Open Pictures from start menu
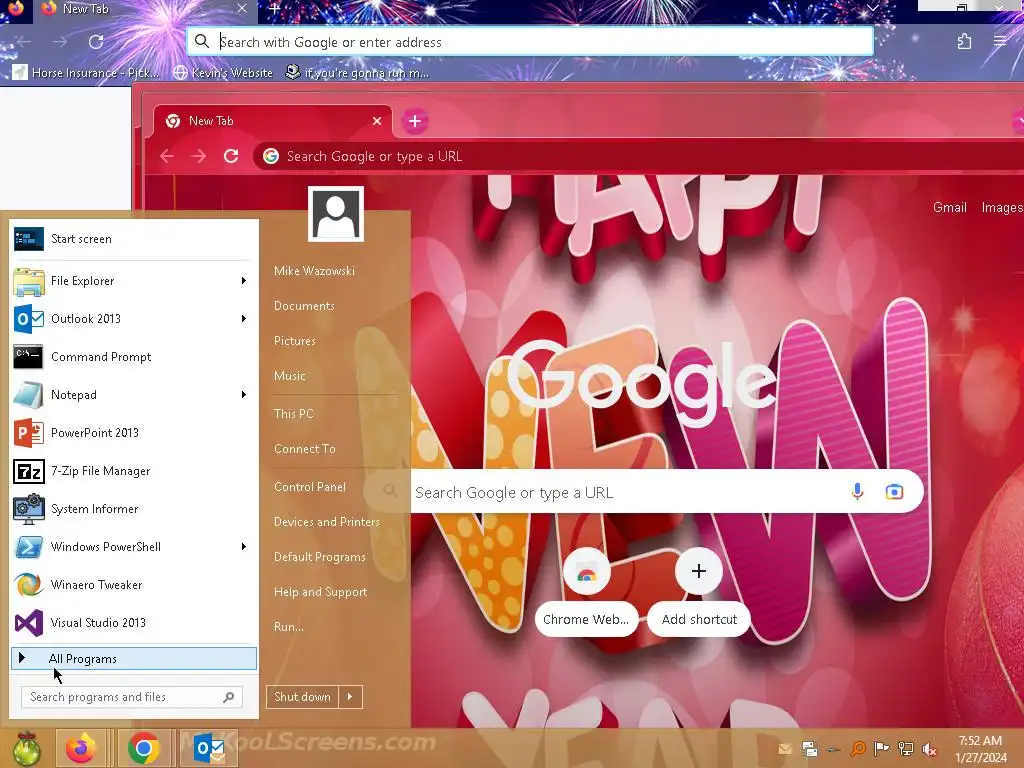The width and height of the screenshot is (1024, 768). click(295, 341)
